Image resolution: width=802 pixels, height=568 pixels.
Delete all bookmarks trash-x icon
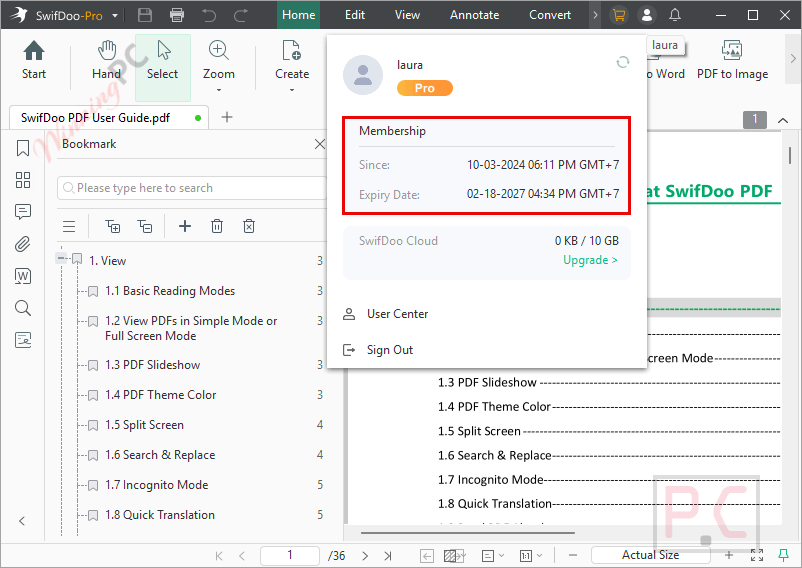(249, 226)
